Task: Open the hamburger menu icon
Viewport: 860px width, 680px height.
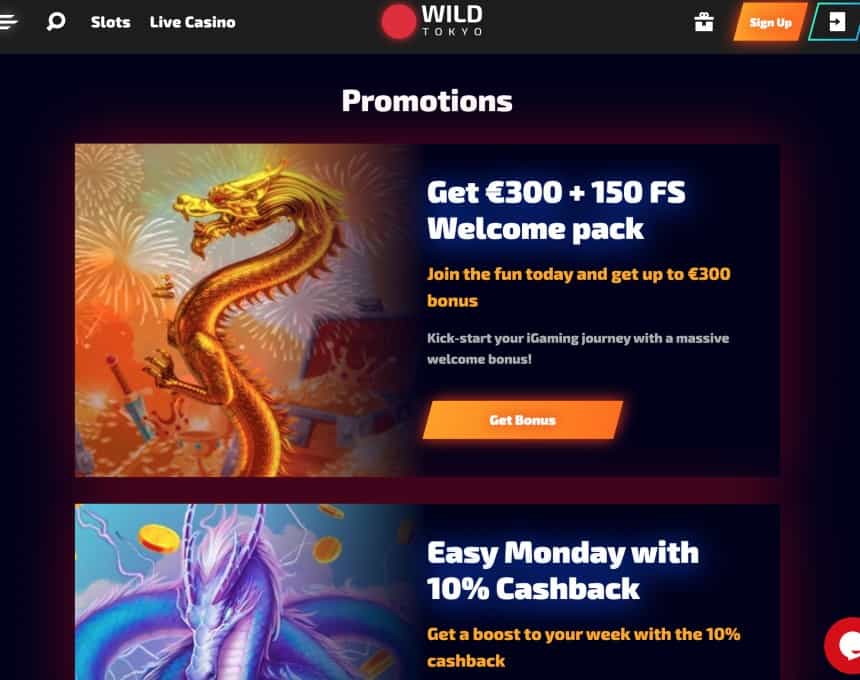Action: pyautogui.click(x=8, y=22)
